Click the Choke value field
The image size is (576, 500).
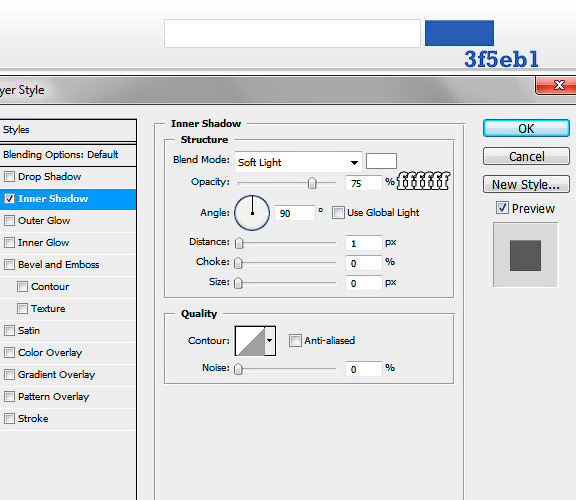[x=364, y=263]
